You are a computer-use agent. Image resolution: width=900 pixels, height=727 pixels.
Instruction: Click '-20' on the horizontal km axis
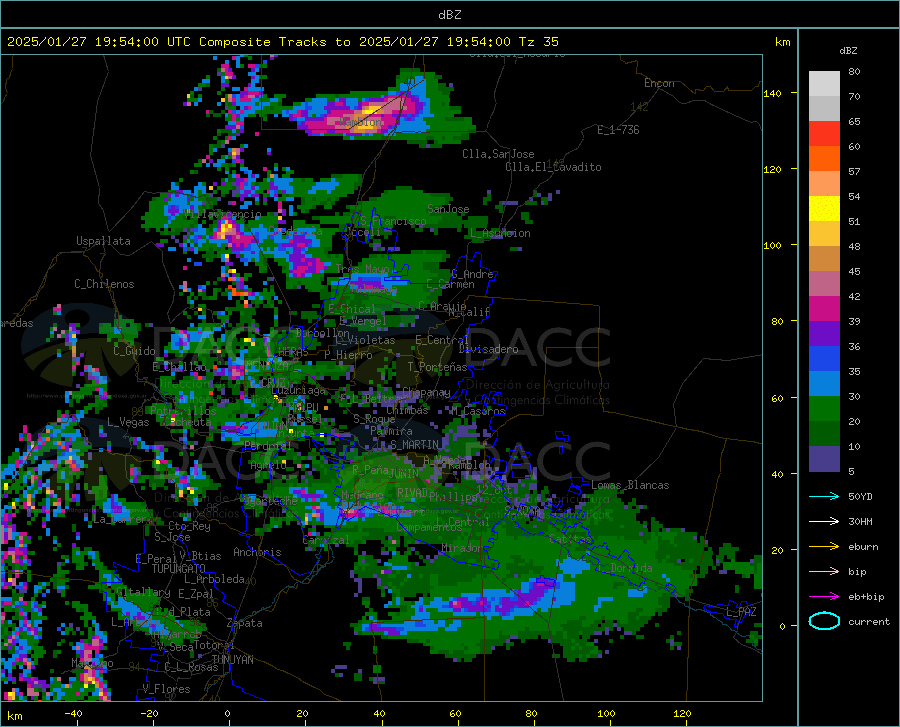(x=149, y=713)
